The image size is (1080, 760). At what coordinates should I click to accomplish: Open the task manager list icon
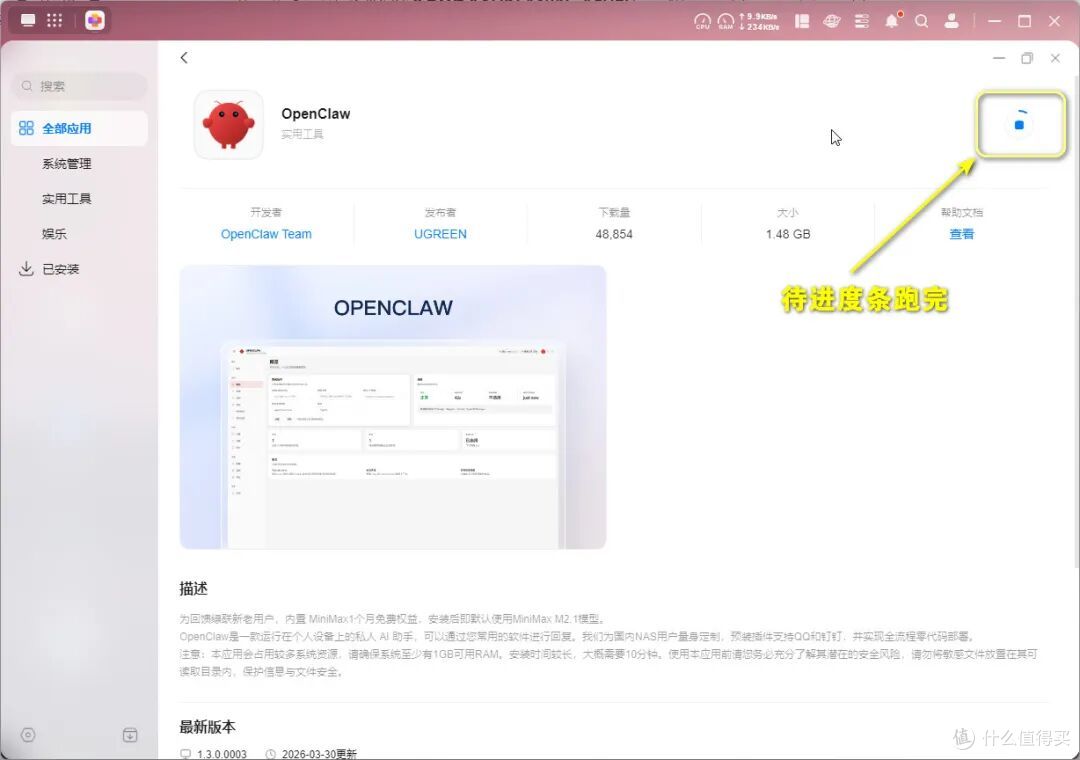click(x=862, y=21)
